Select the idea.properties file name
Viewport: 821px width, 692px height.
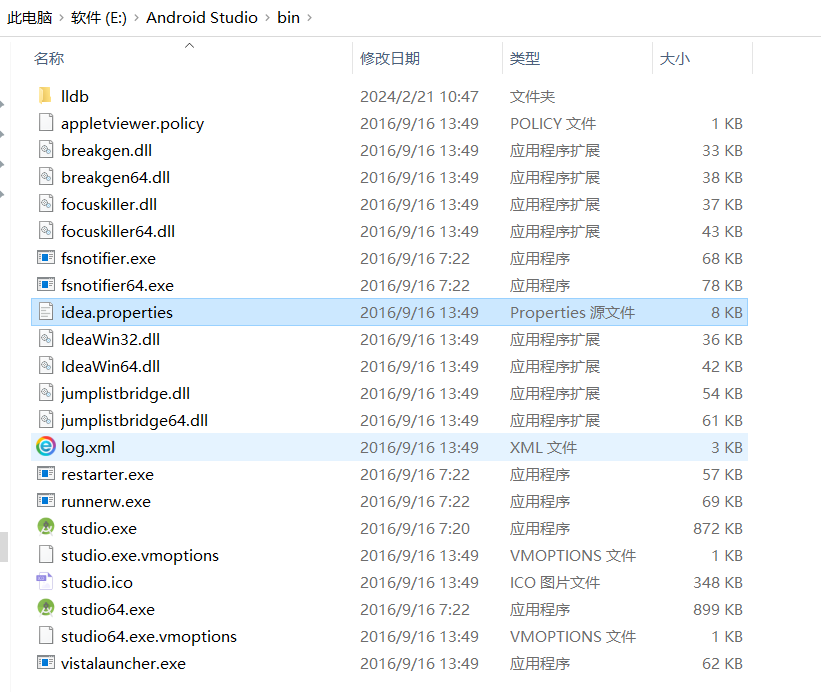click(117, 312)
